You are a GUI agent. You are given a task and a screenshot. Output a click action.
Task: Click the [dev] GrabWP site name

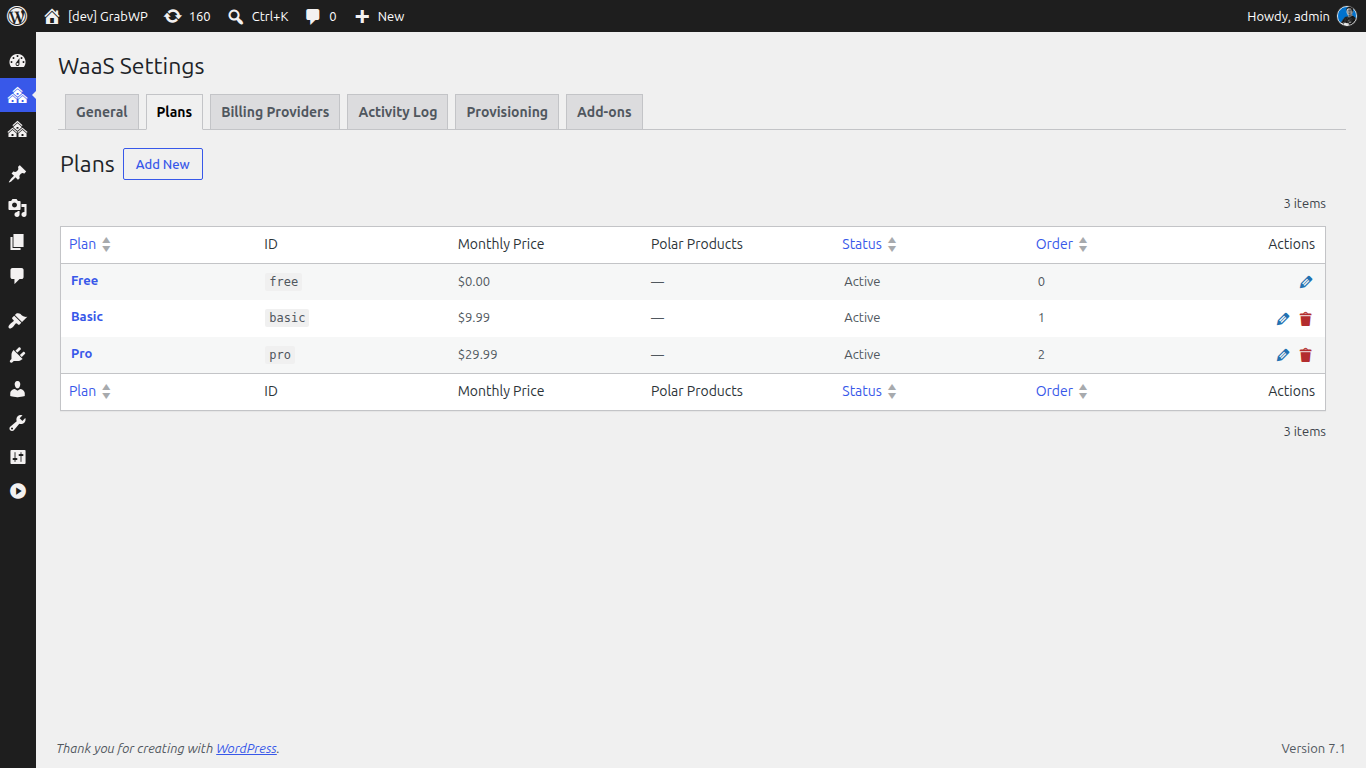click(108, 16)
